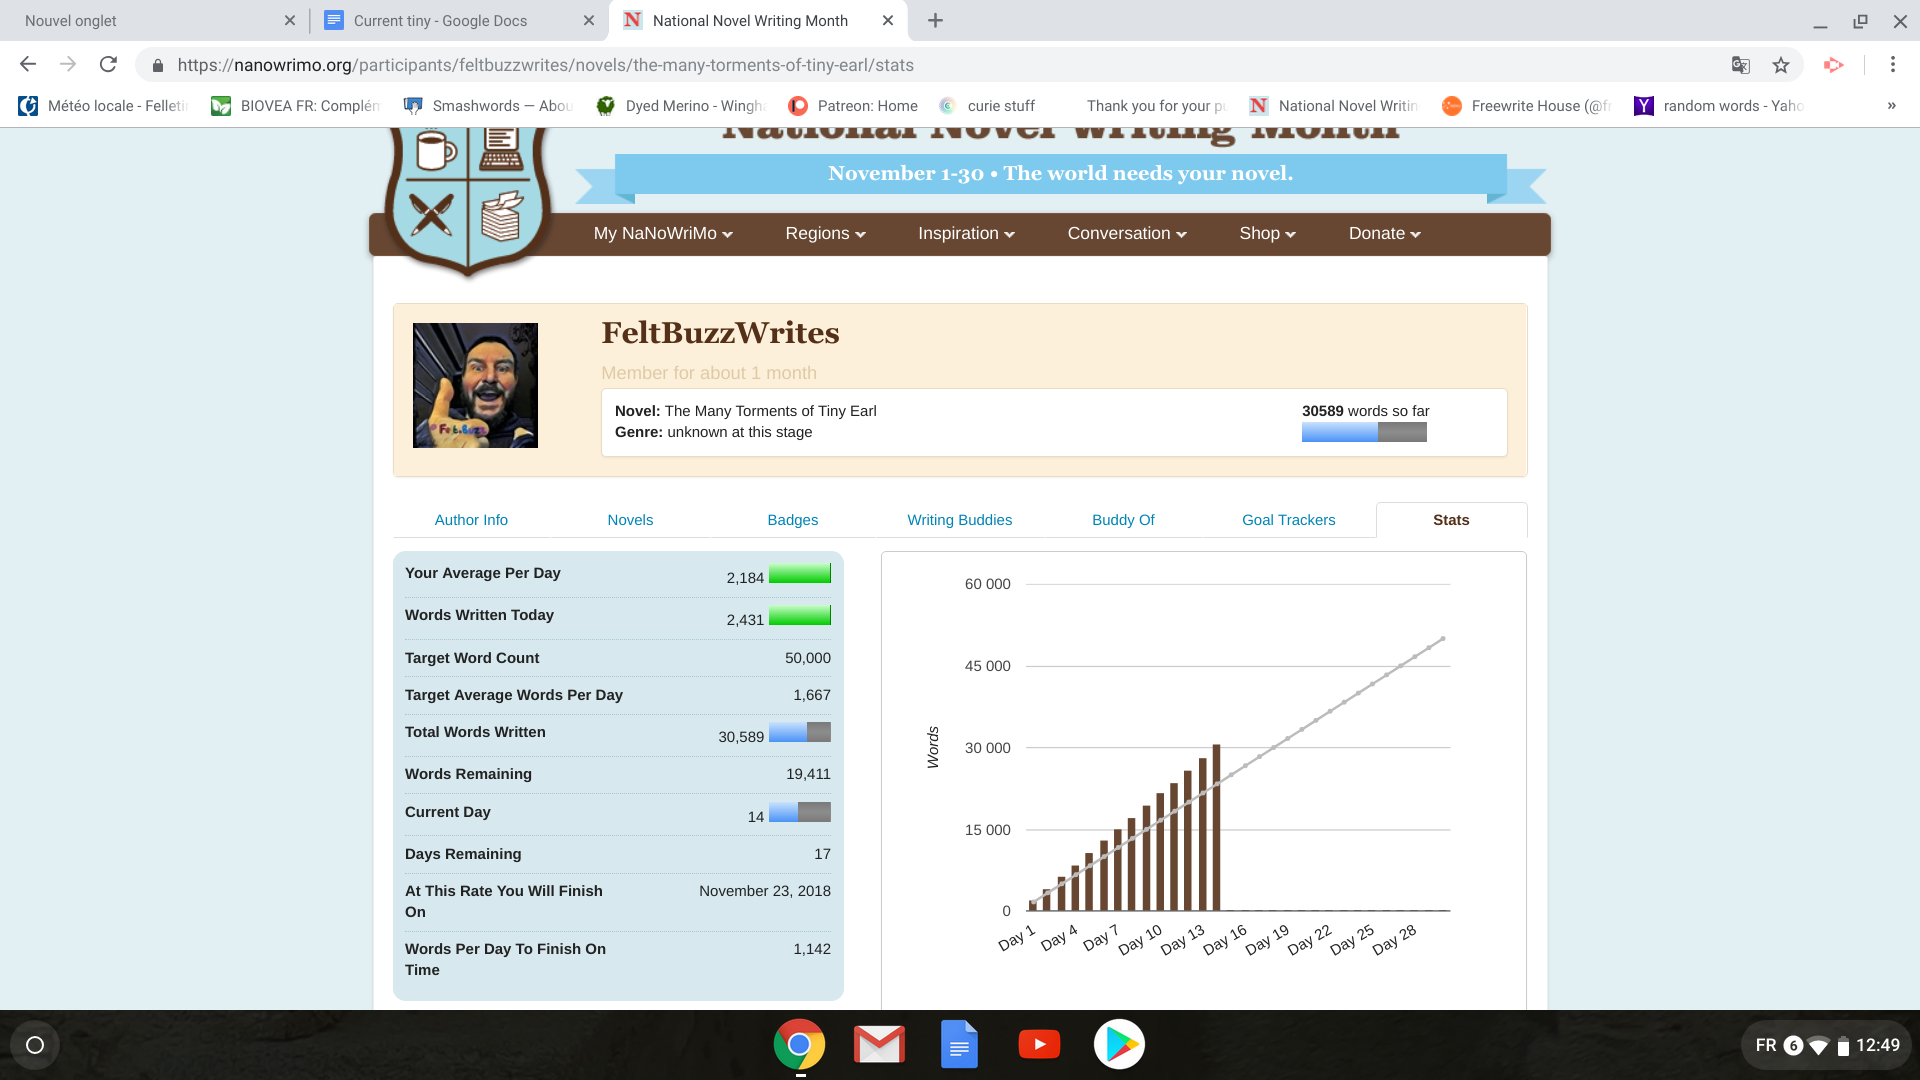
Task: Click the Words Remaining value 19,411
Action: coord(808,774)
